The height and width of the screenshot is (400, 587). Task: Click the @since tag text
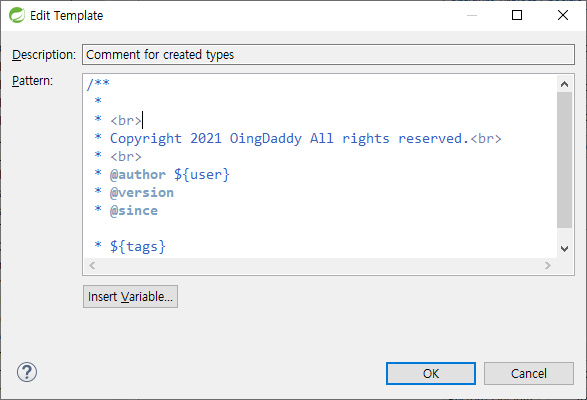coord(134,210)
